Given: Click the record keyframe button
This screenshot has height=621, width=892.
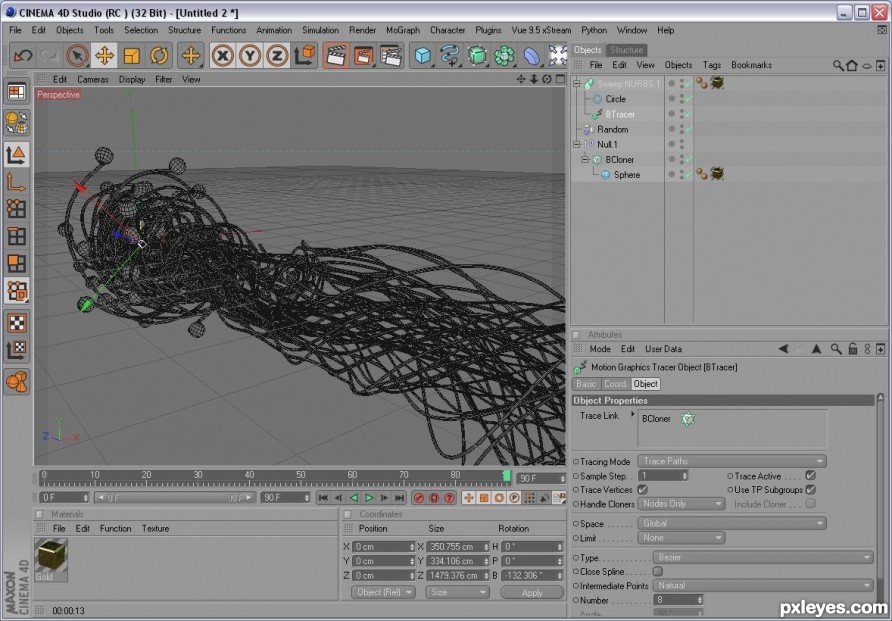Looking at the screenshot, I should pyautogui.click(x=419, y=498).
